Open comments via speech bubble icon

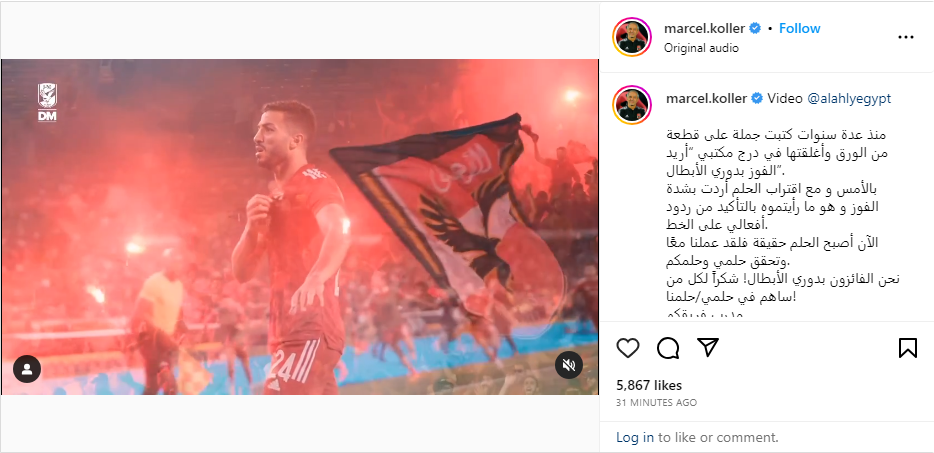point(668,347)
